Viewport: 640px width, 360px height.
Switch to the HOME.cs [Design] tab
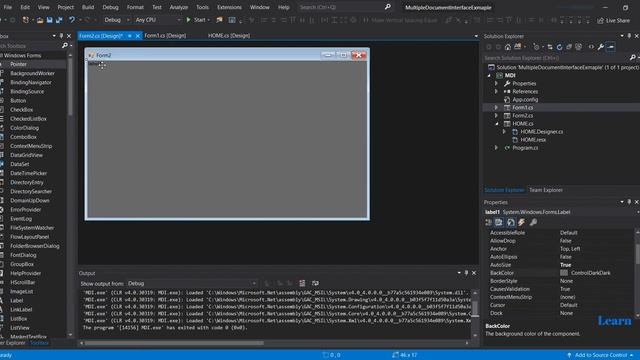point(229,36)
